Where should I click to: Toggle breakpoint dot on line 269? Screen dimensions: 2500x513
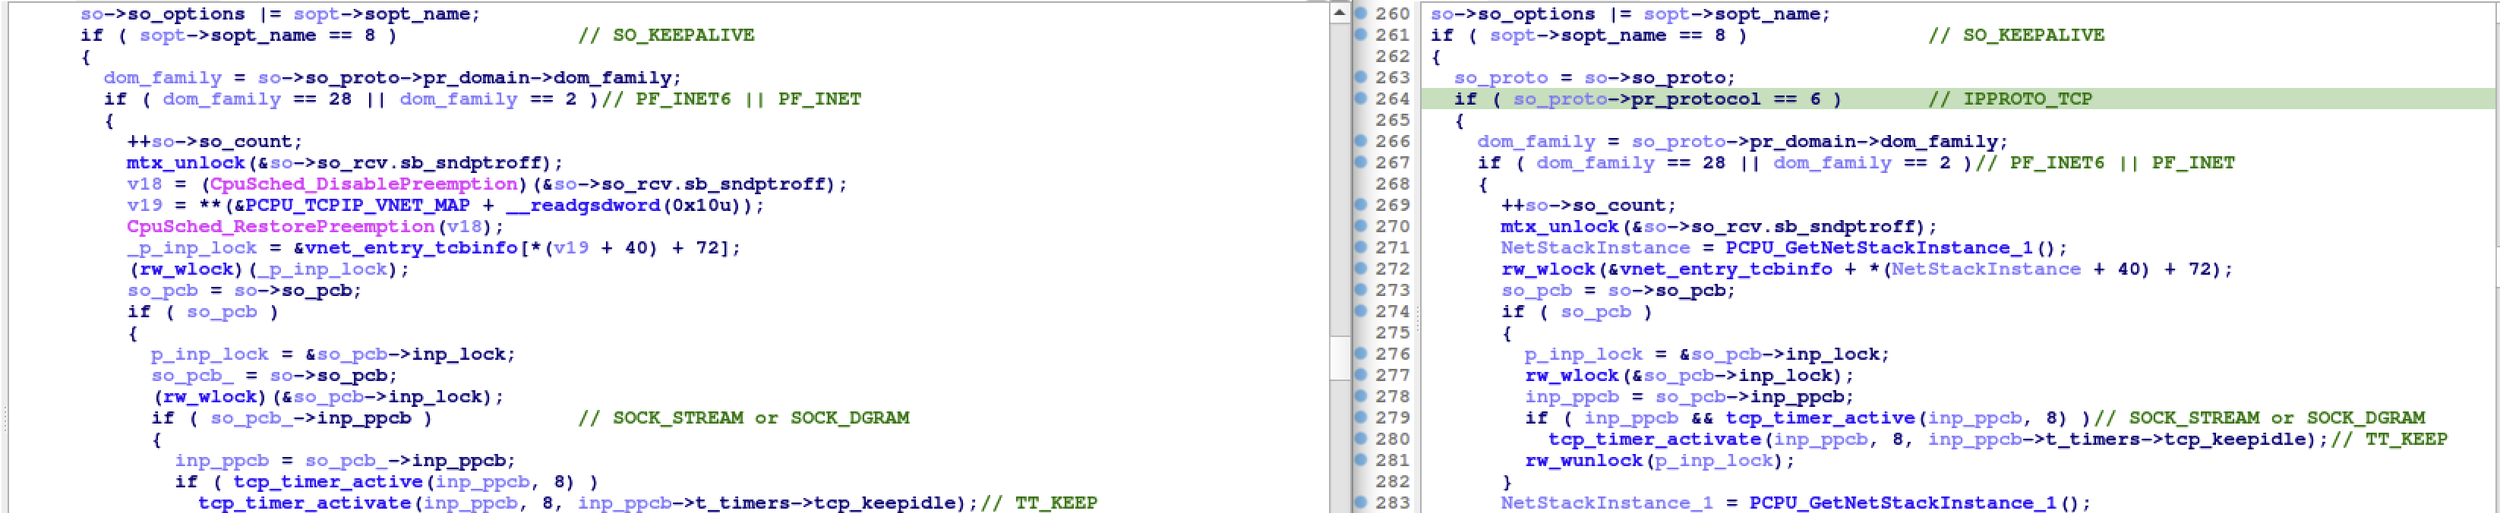(x=1360, y=204)
